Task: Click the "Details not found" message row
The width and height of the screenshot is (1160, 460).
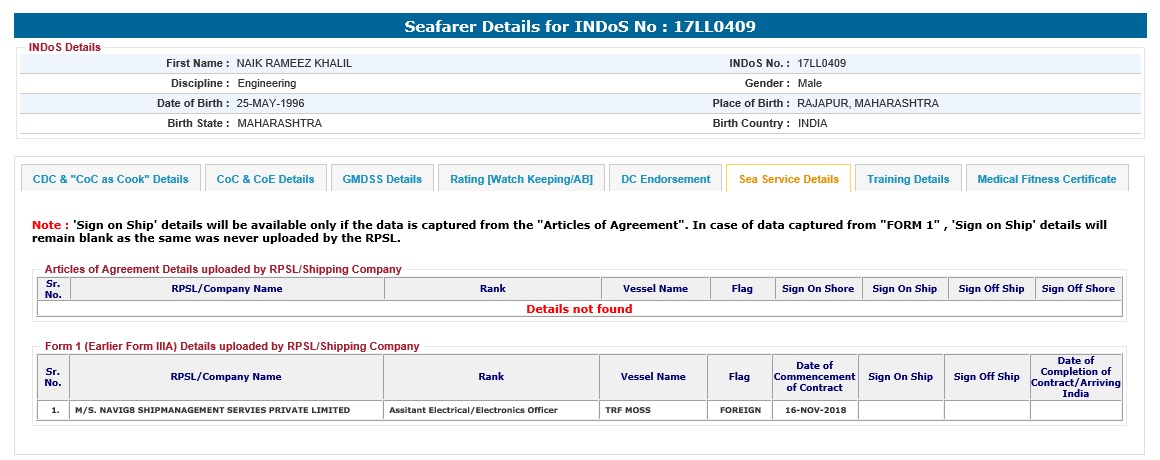Action: coord(579,309)
